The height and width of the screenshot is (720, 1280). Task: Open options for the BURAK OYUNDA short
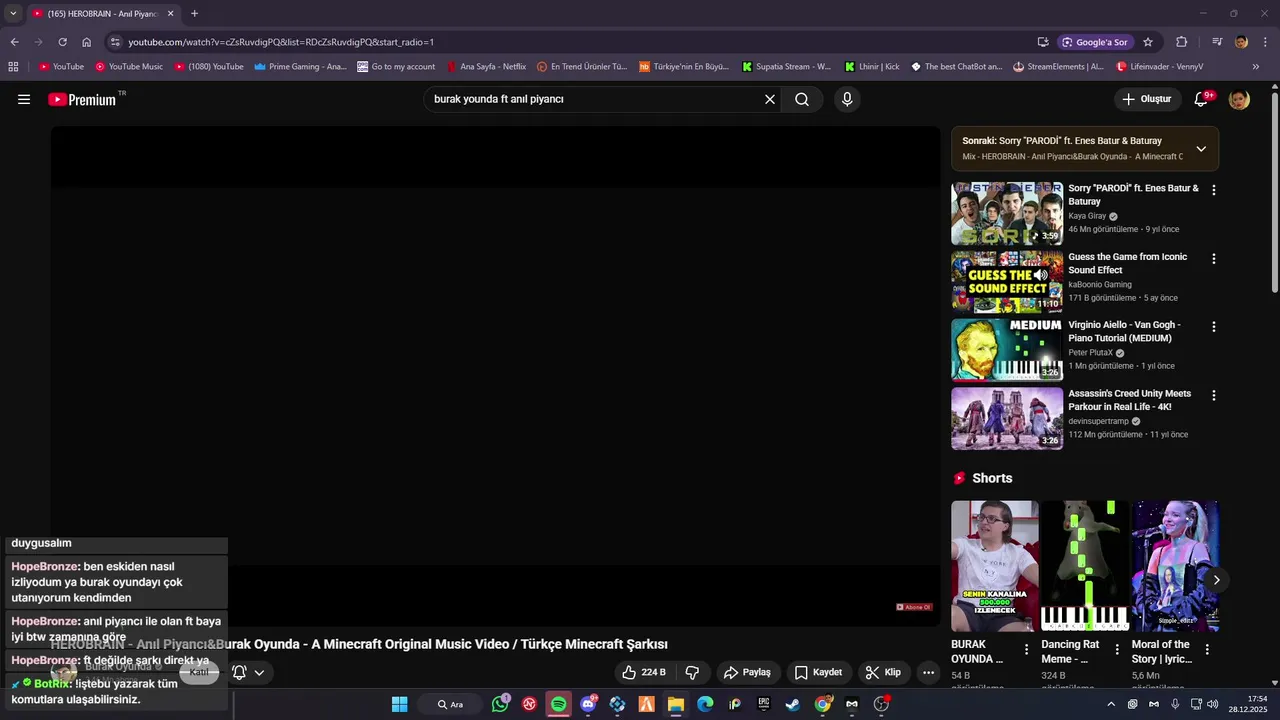point(1026,649)
